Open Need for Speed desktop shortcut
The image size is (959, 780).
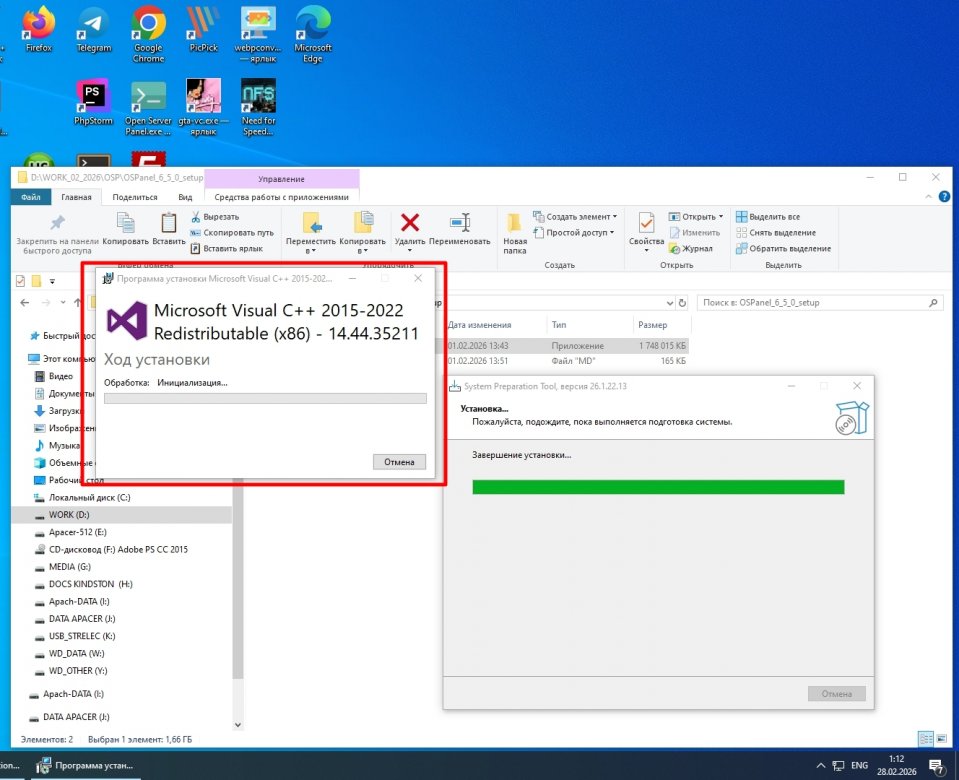tap(258, 108)
